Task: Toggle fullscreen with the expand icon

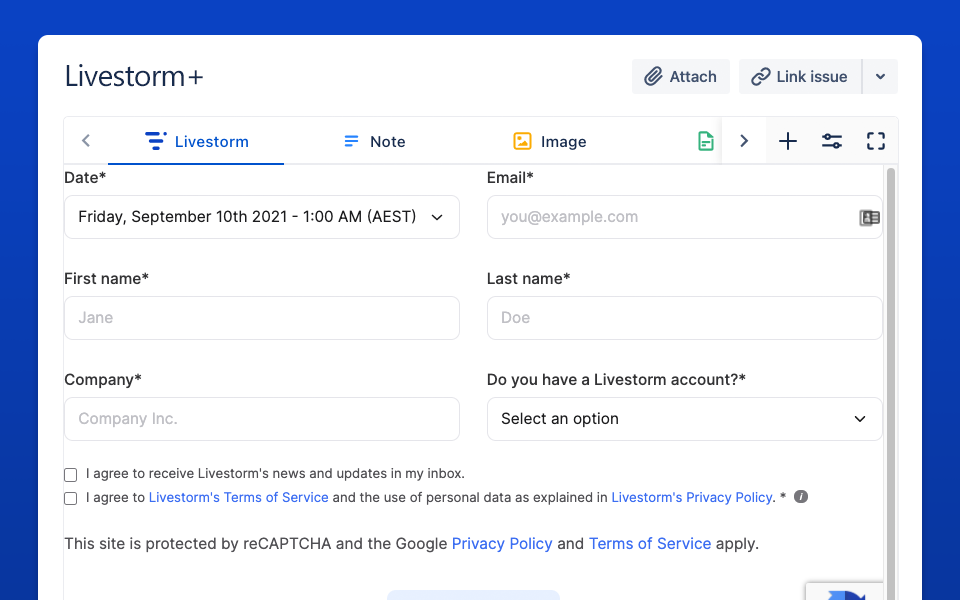Action: [876, 141]
